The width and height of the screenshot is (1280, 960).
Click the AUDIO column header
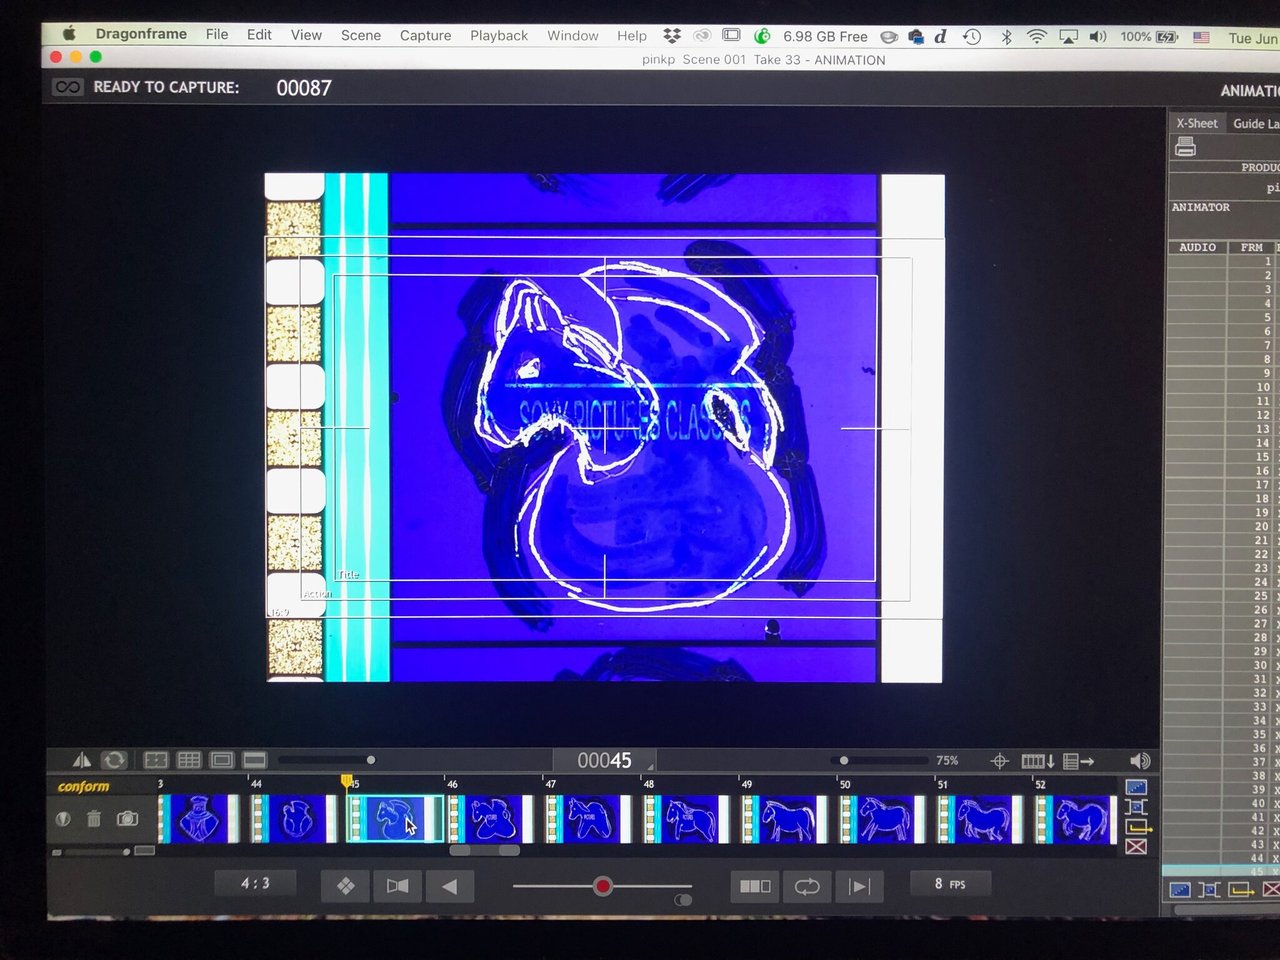(1197, 247)
